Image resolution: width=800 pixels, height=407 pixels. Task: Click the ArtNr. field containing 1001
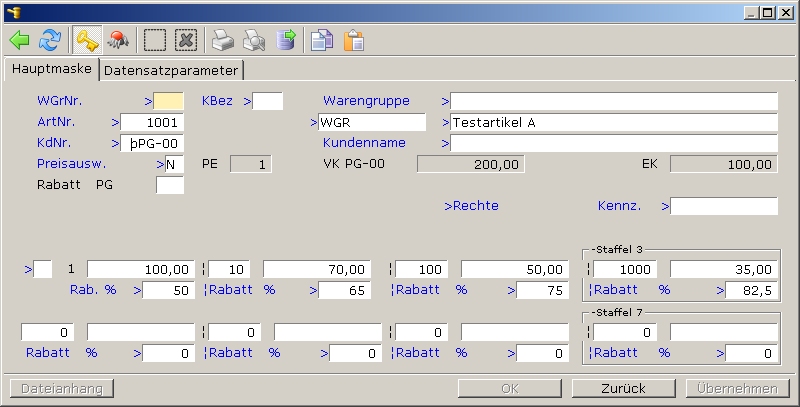tap(152, 122)
